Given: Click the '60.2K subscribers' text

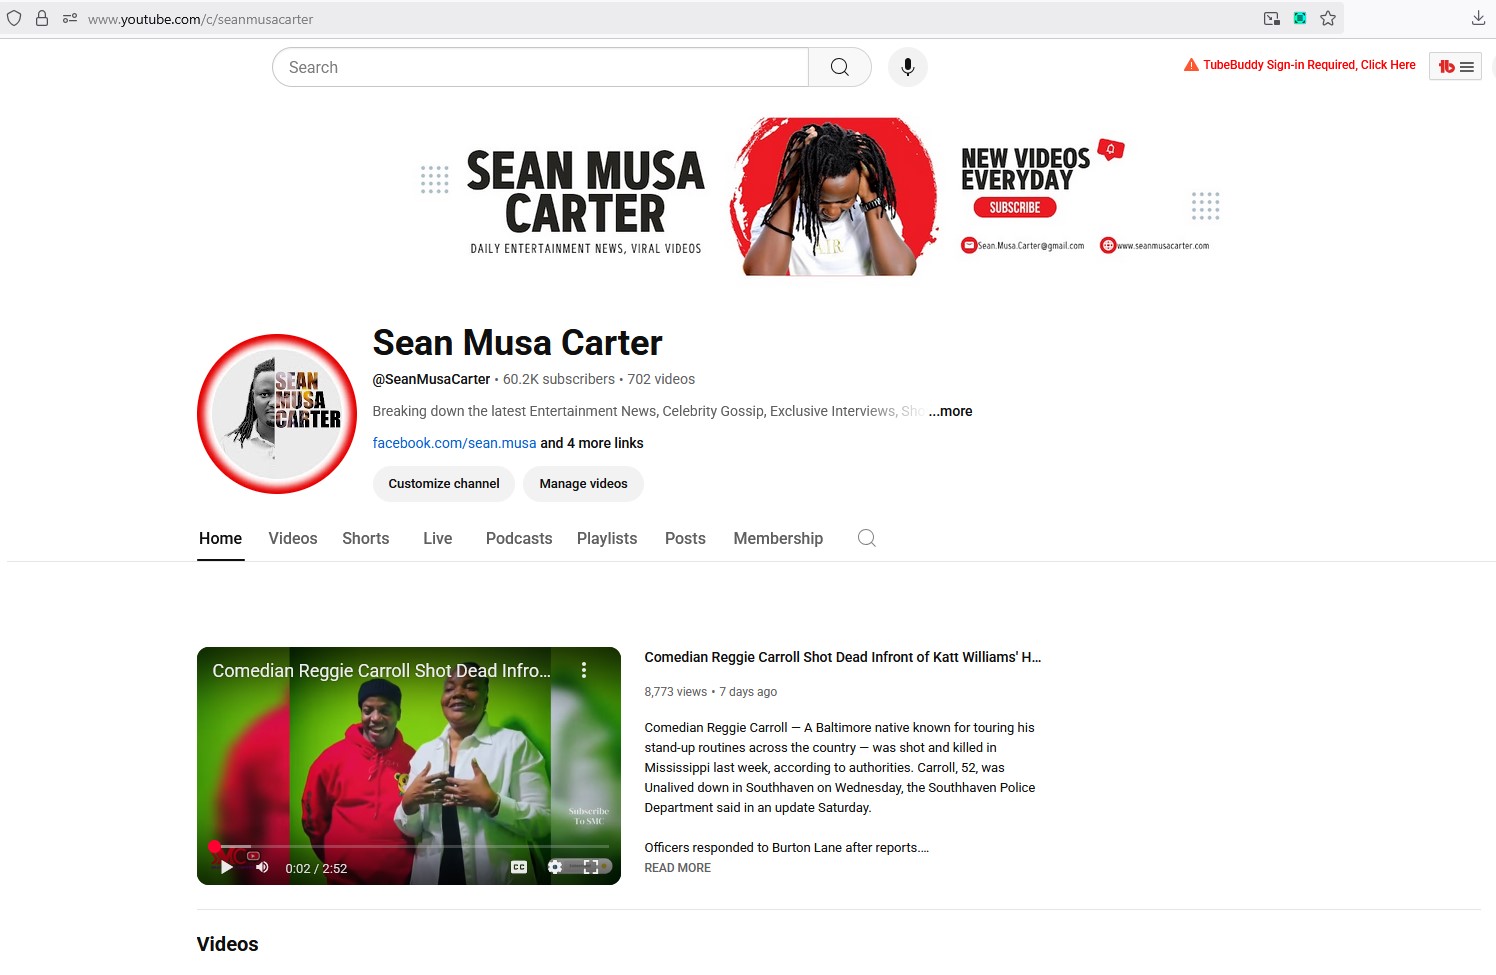Looking at the screenshot, I should coord(559,379).
